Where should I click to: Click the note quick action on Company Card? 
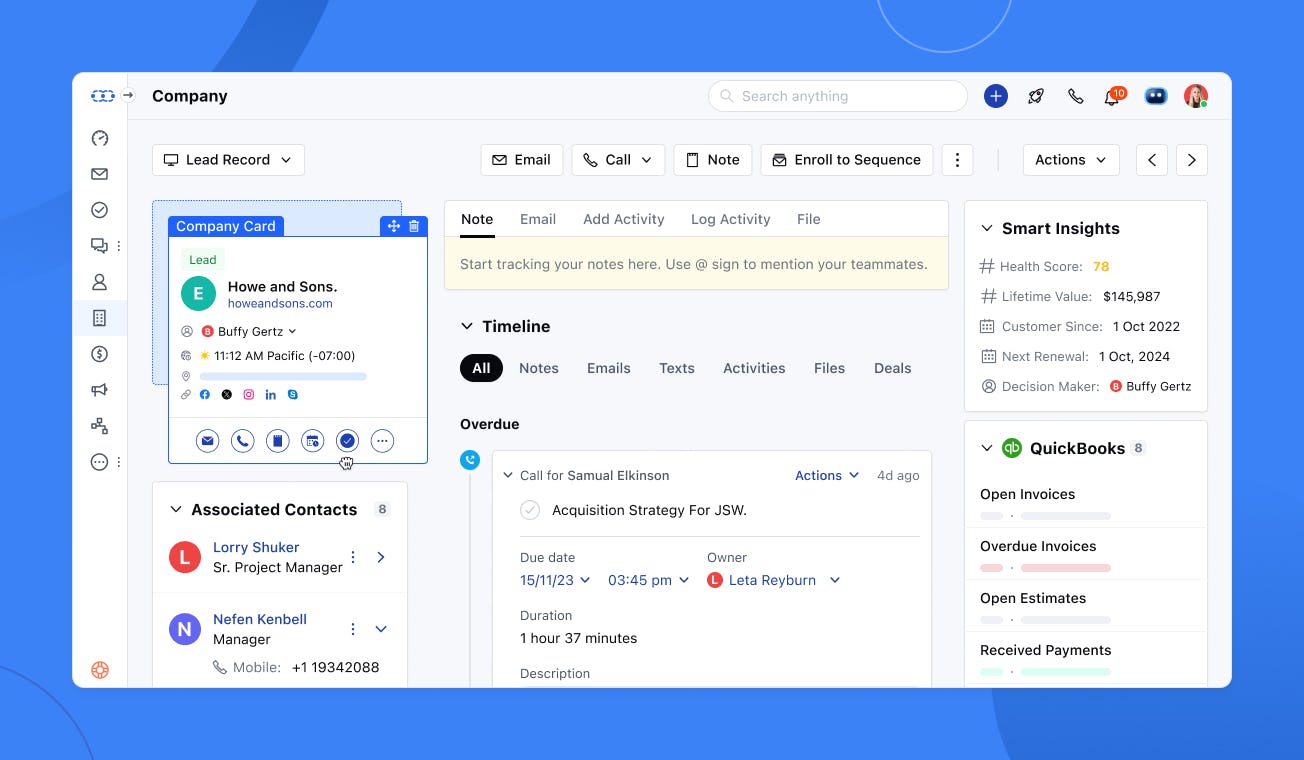pos(277,440)
